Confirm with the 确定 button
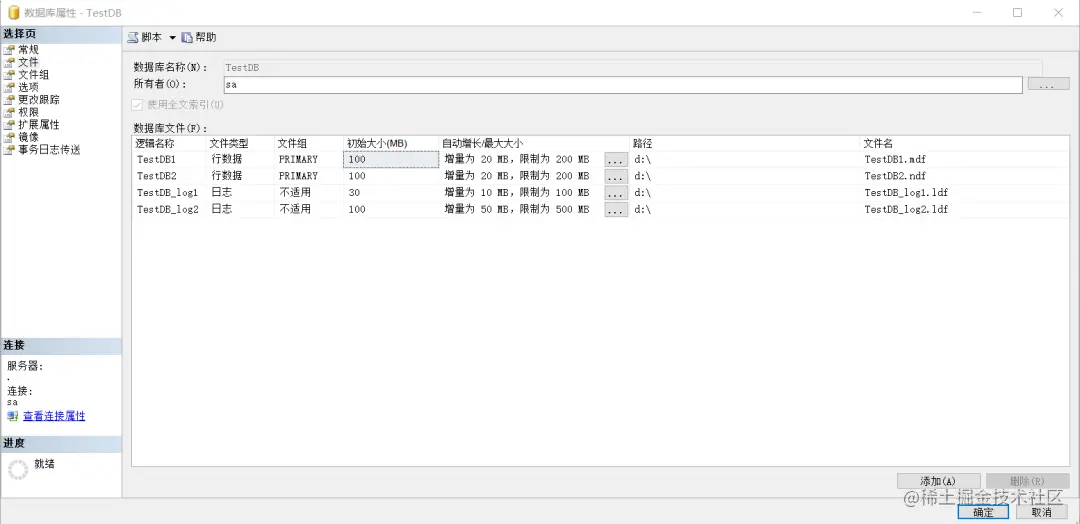The height and width of the screenshot is (524, 1080). [x=983, y=512]
